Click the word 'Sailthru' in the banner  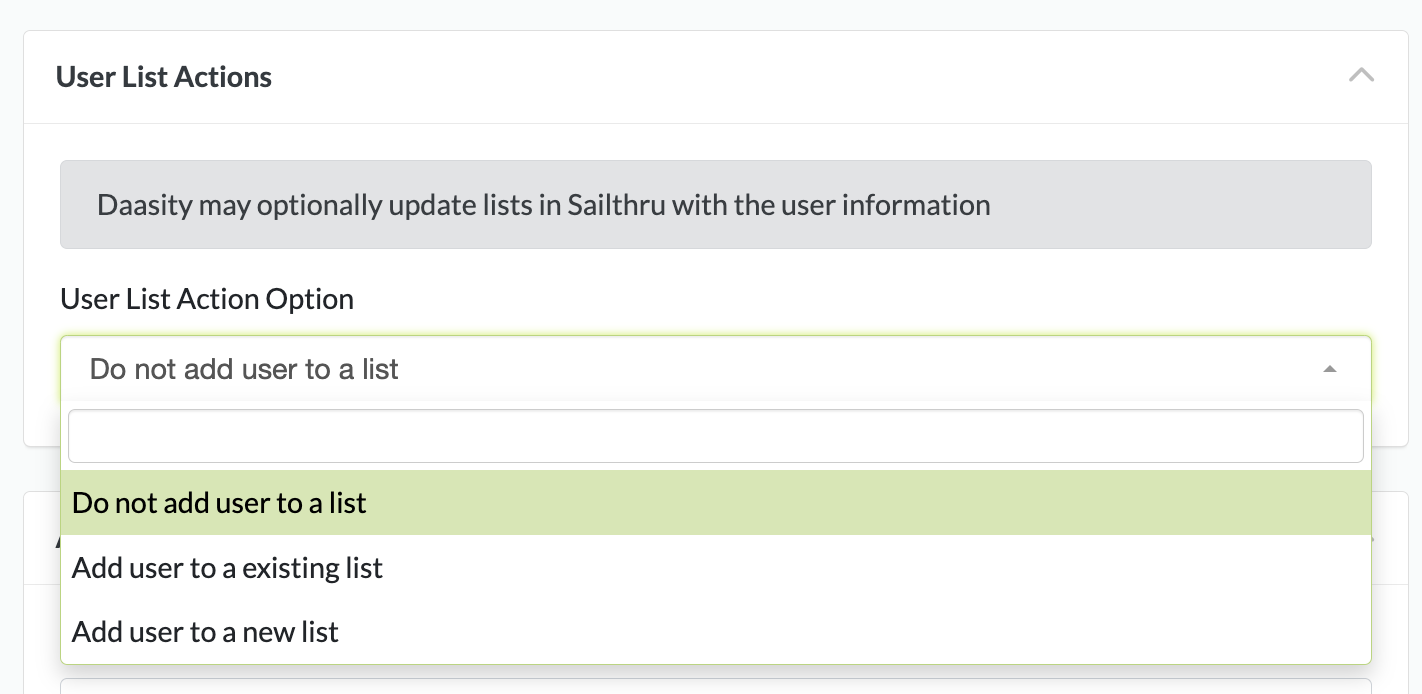point(616,206)
